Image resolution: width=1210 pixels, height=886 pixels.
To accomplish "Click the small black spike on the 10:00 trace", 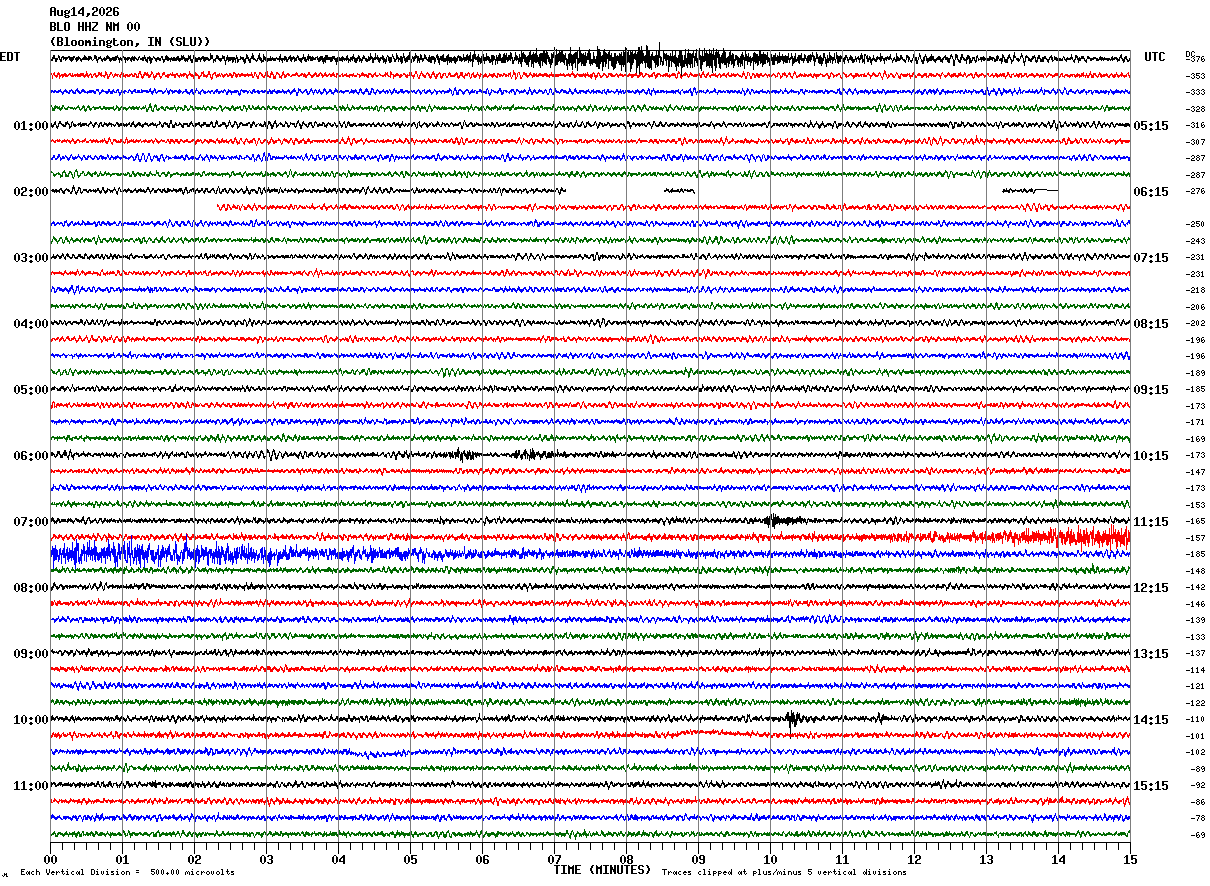I will point(792,720).
